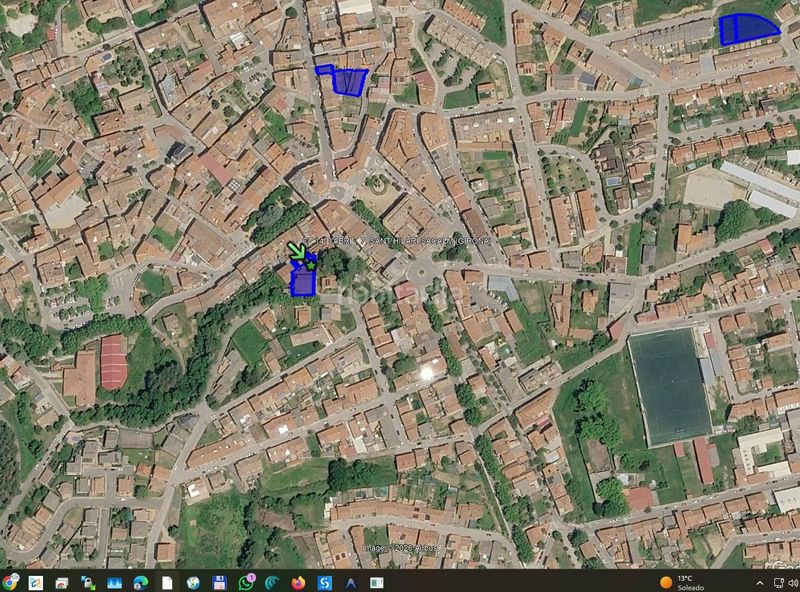Open Google Chrome from the taskbar
The image size is (800, 592).
(9, 582)
